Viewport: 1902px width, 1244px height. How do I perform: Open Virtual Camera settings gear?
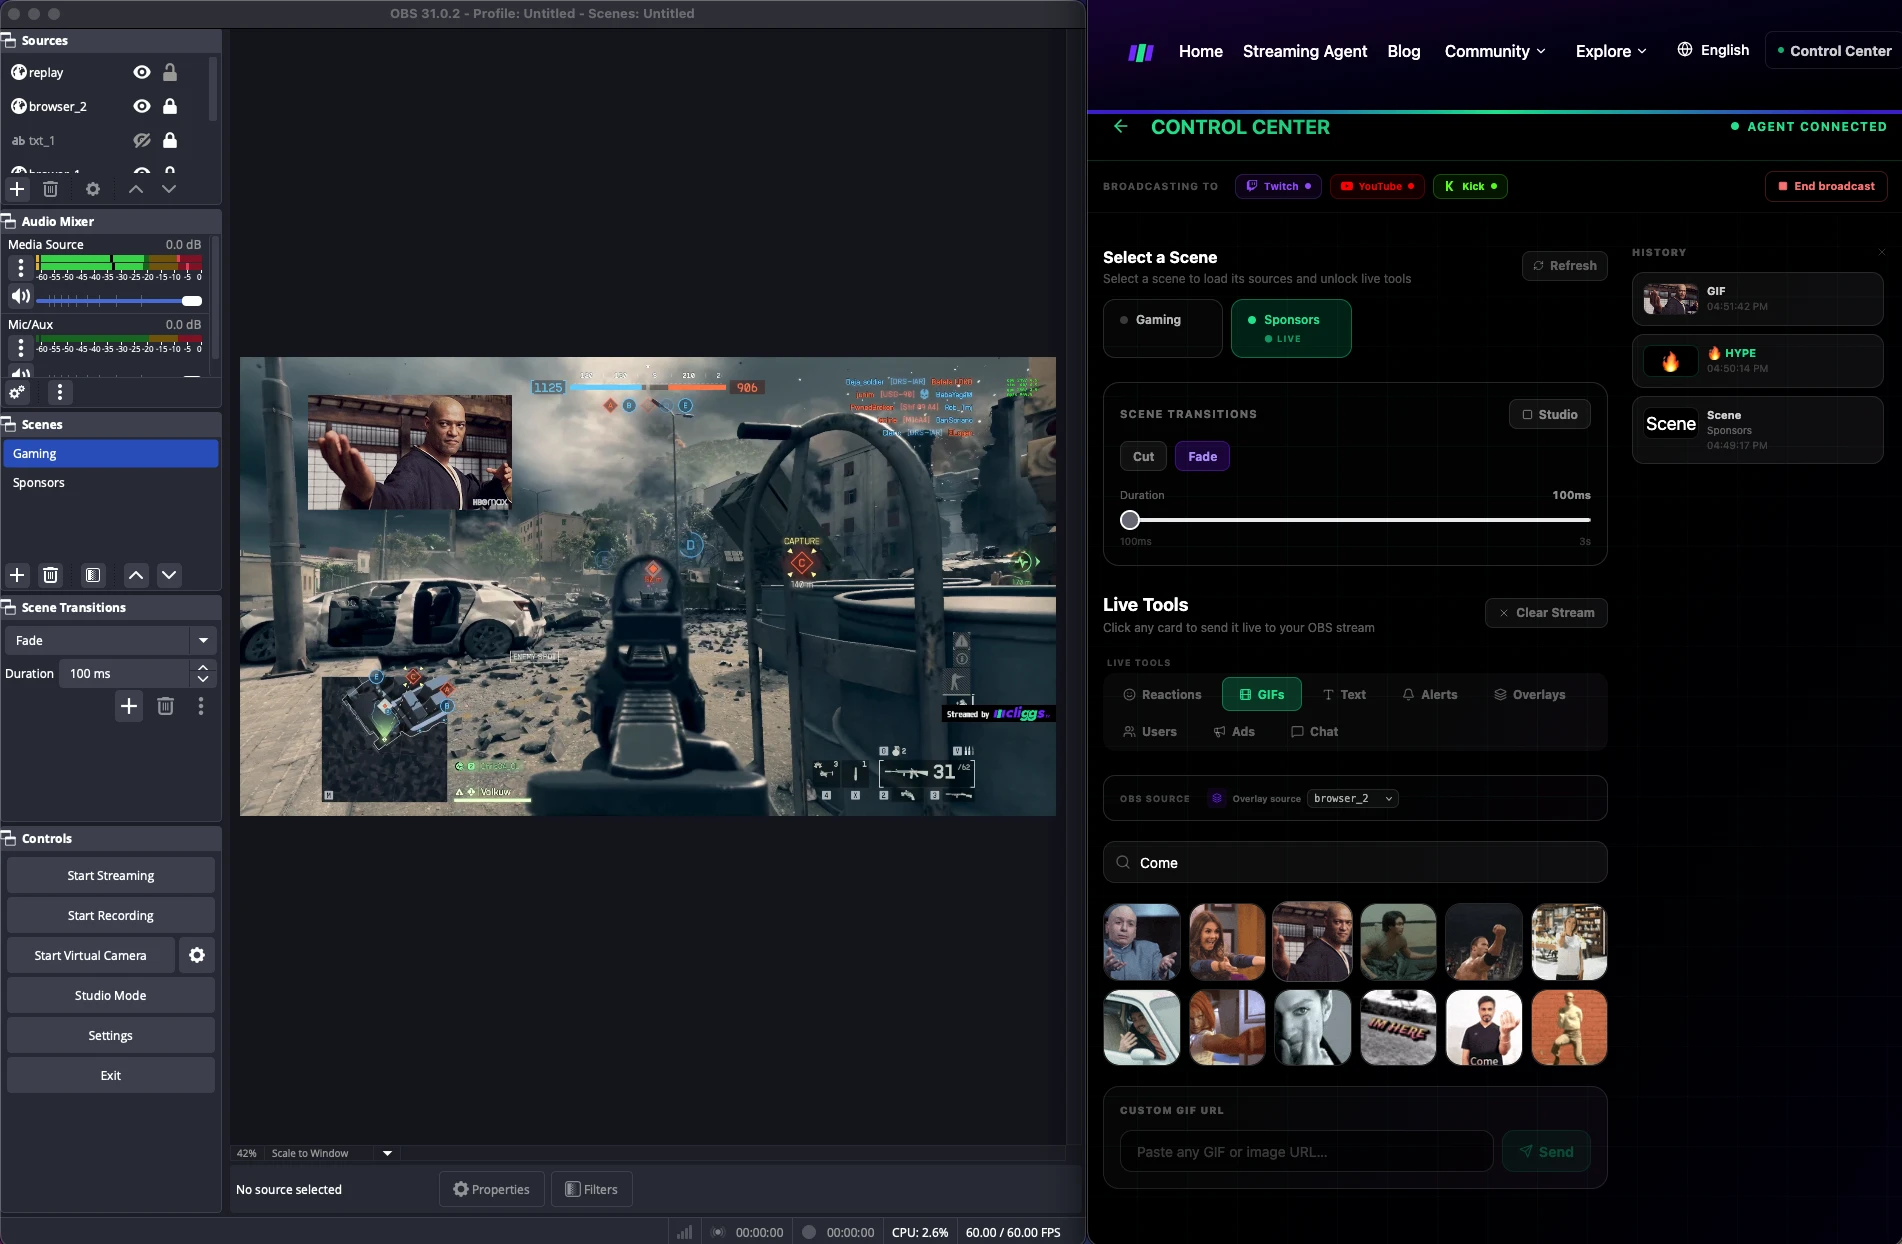tap(197, 956)
